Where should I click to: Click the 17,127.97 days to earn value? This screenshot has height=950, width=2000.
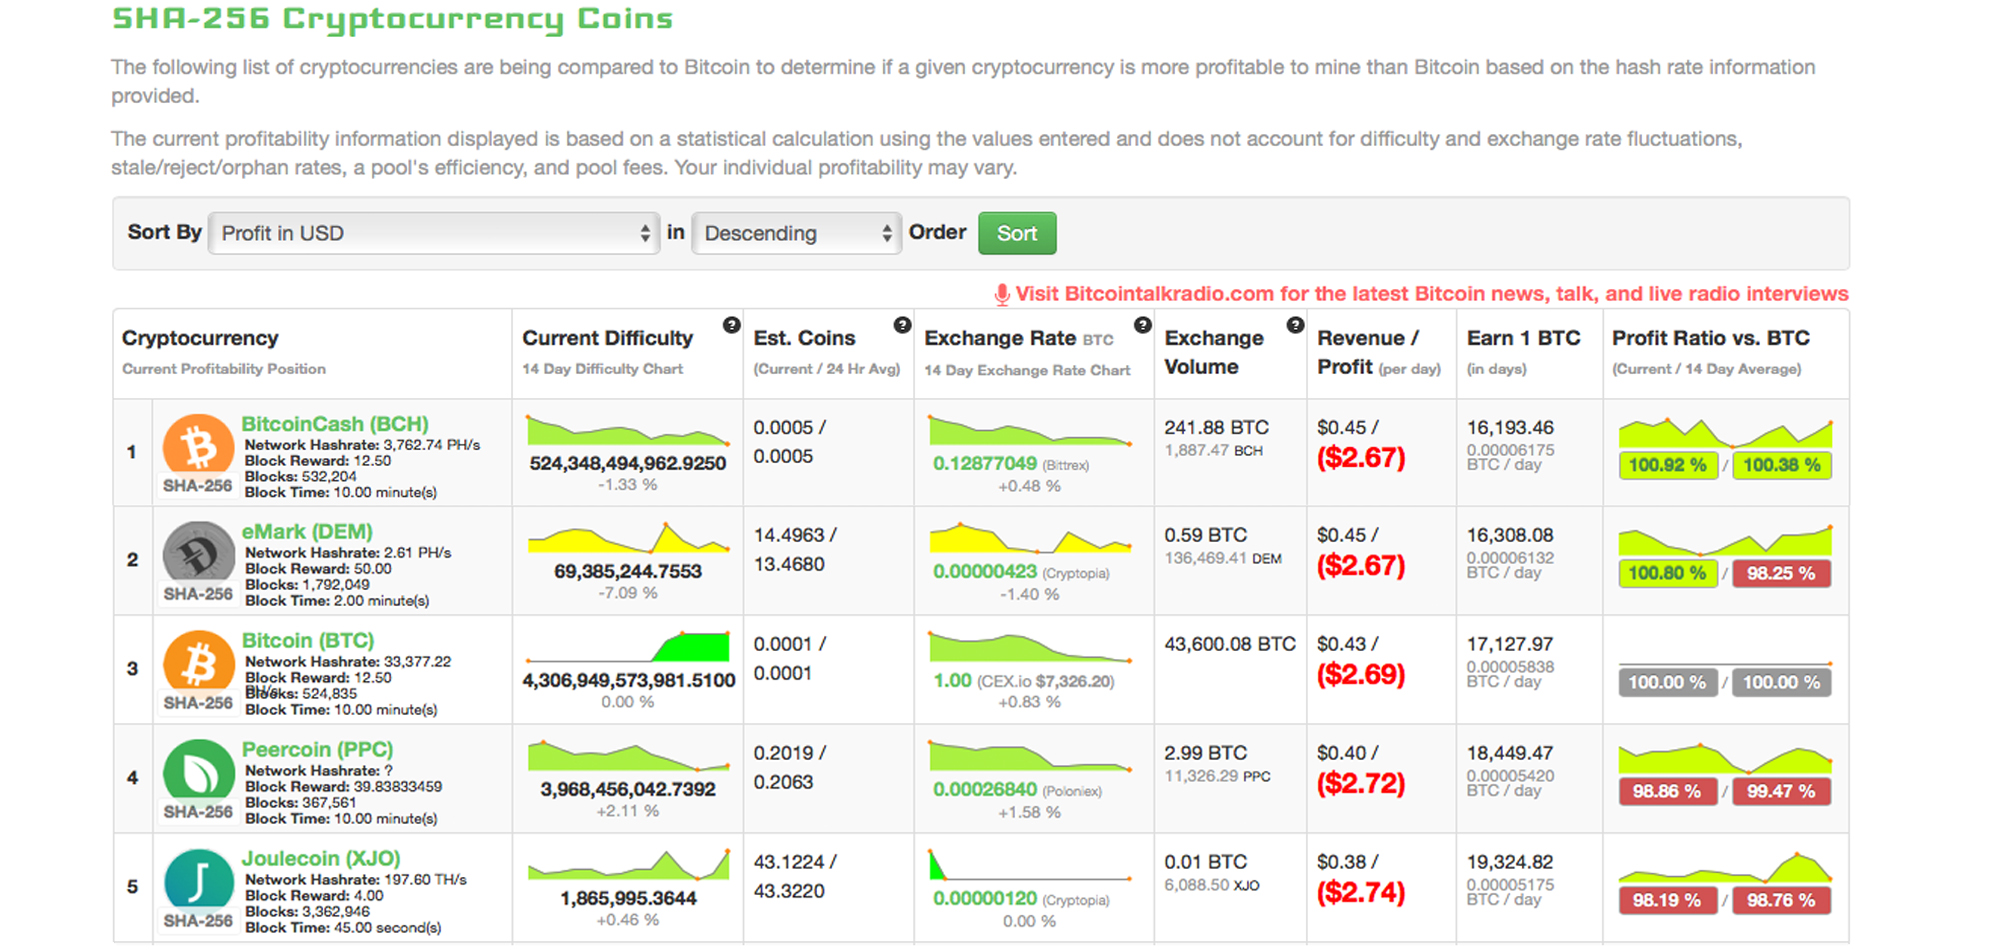(1510, 645)
